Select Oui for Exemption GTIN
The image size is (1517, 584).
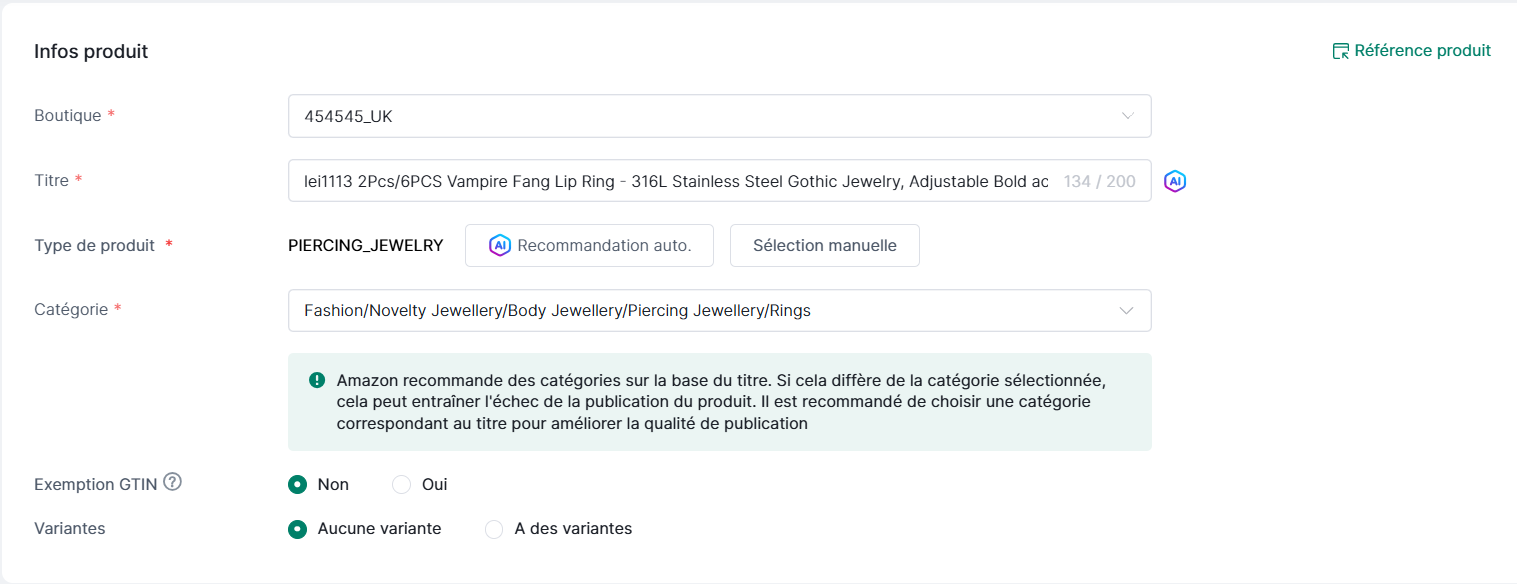click(x=402, y=485)
